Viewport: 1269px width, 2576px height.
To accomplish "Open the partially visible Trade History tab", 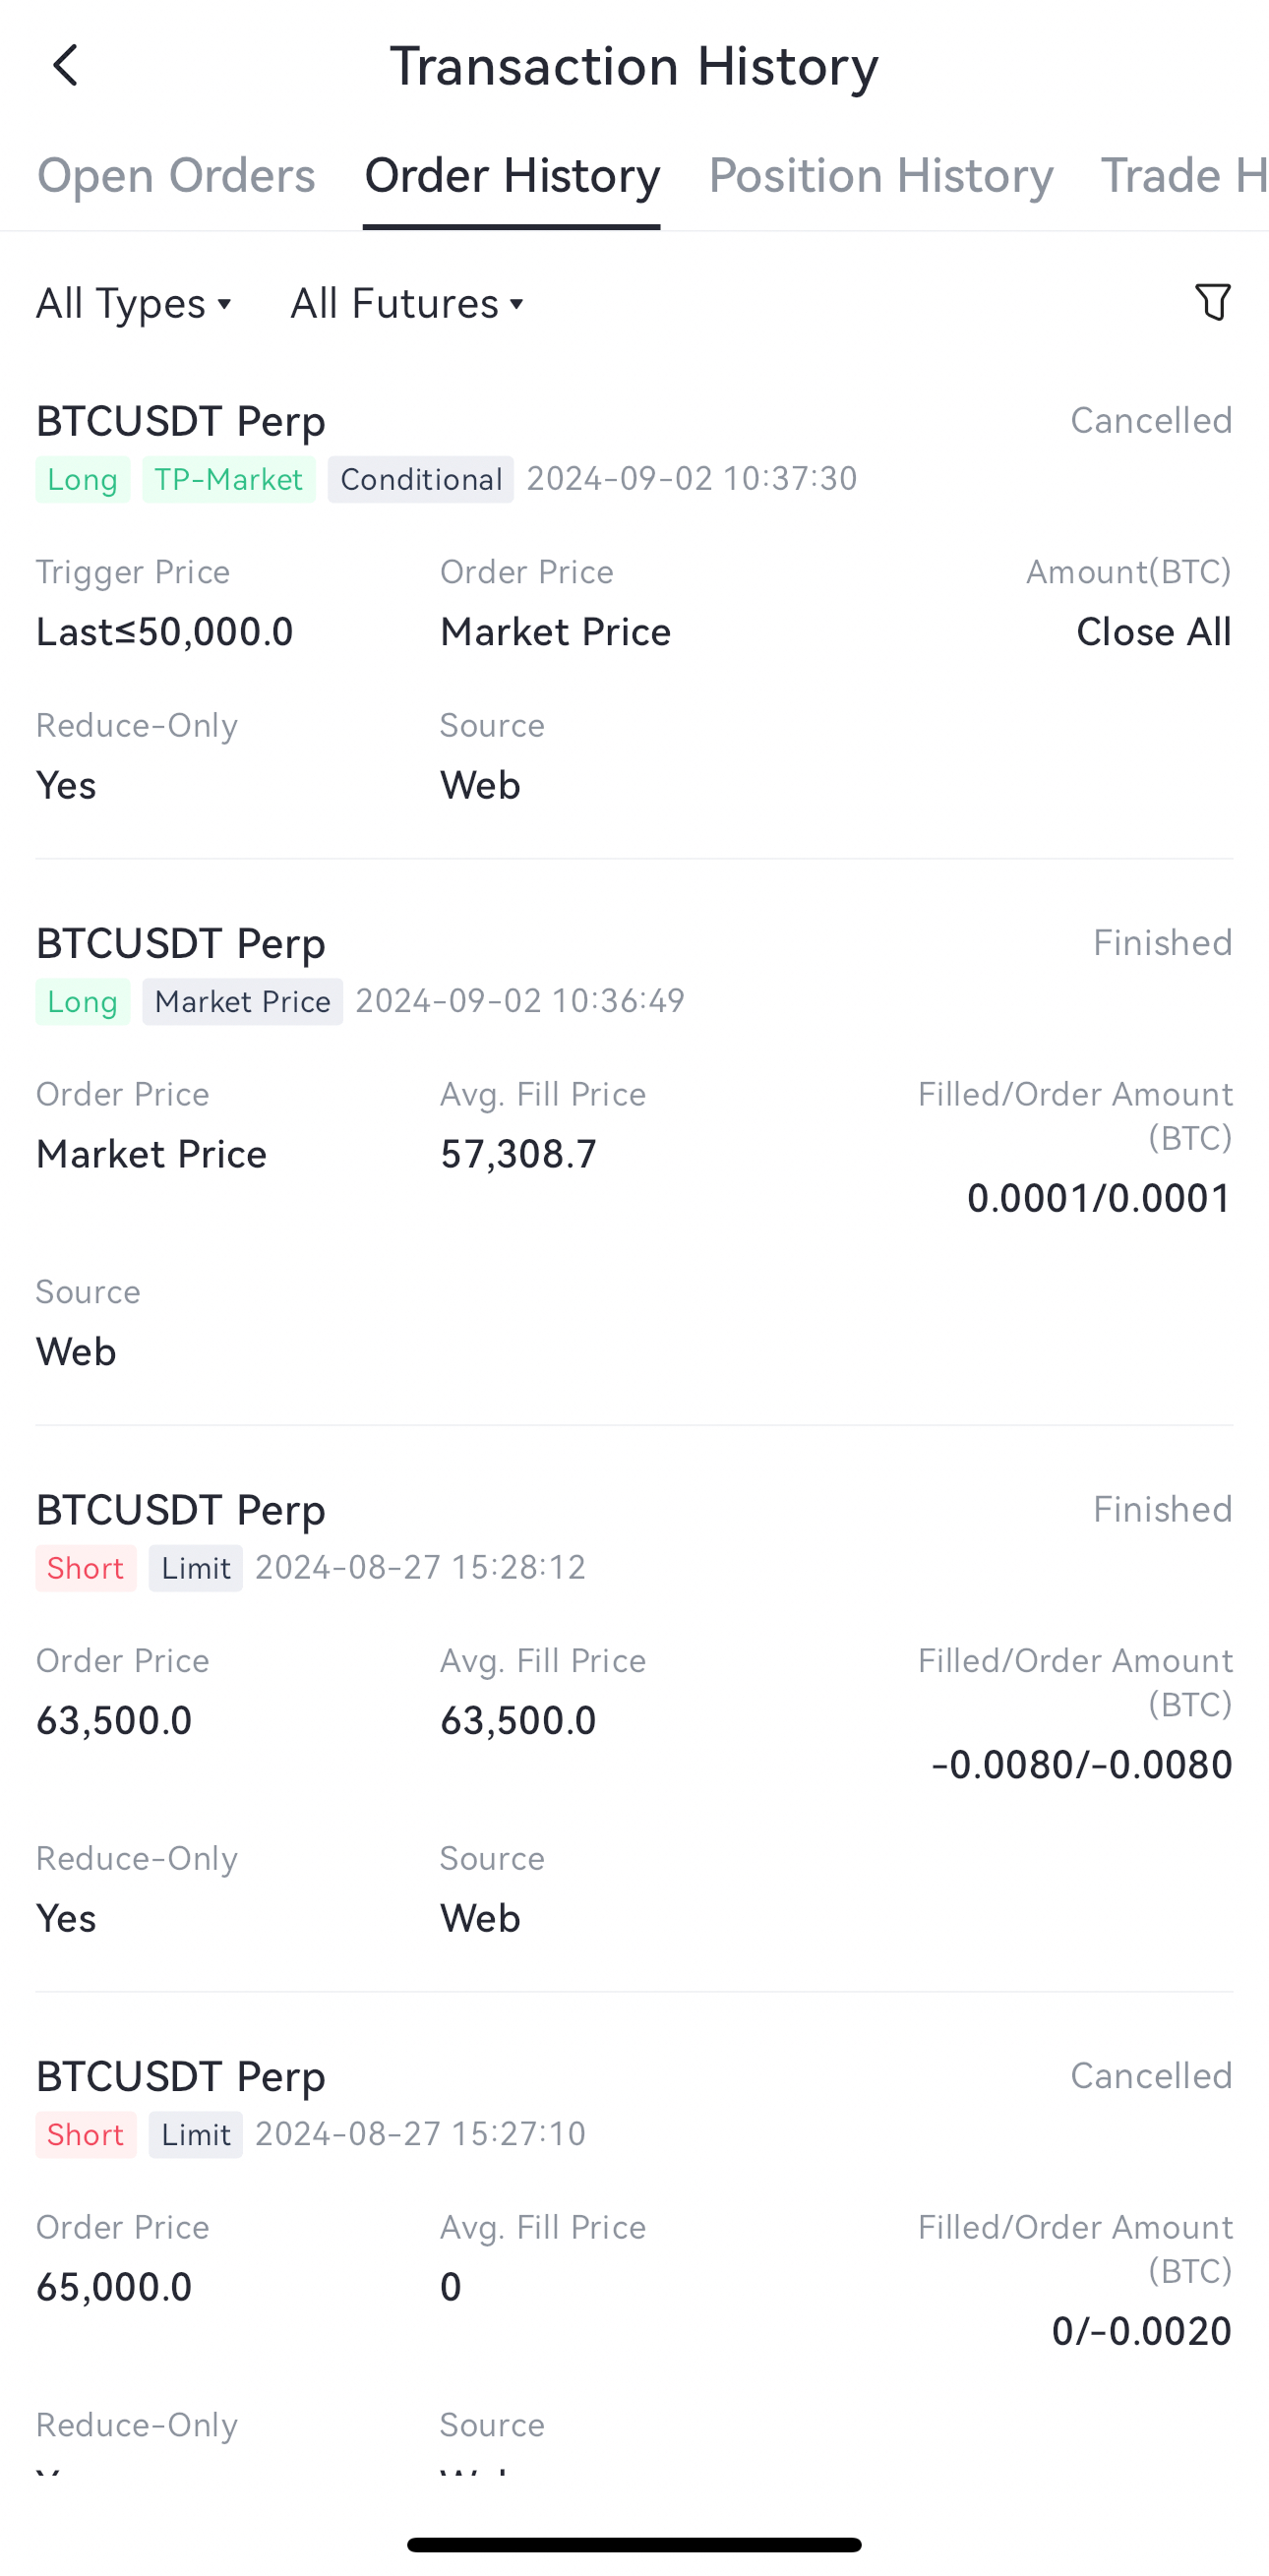I will (x=1183, y=176).
